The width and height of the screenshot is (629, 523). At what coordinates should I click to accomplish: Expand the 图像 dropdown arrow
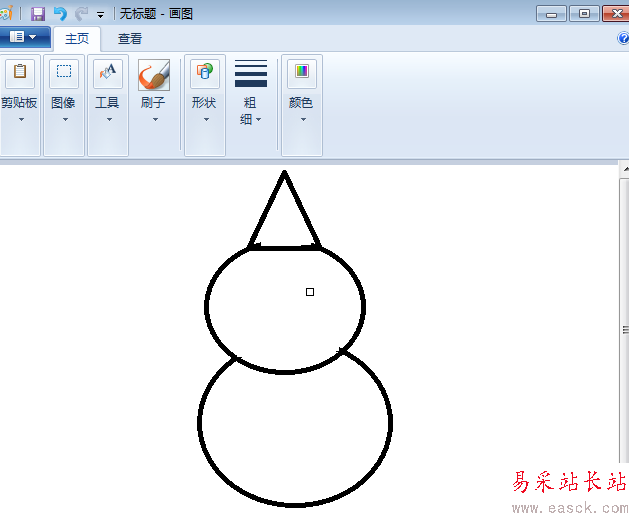[65, 120]
